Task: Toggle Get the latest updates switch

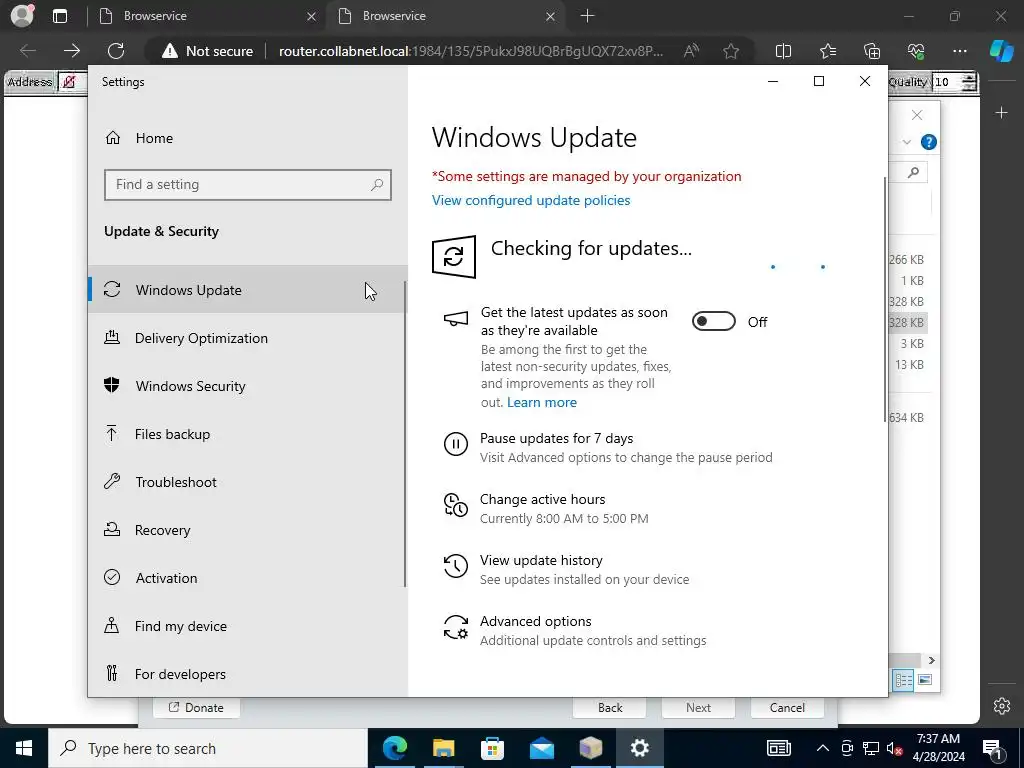Action: 714,321
